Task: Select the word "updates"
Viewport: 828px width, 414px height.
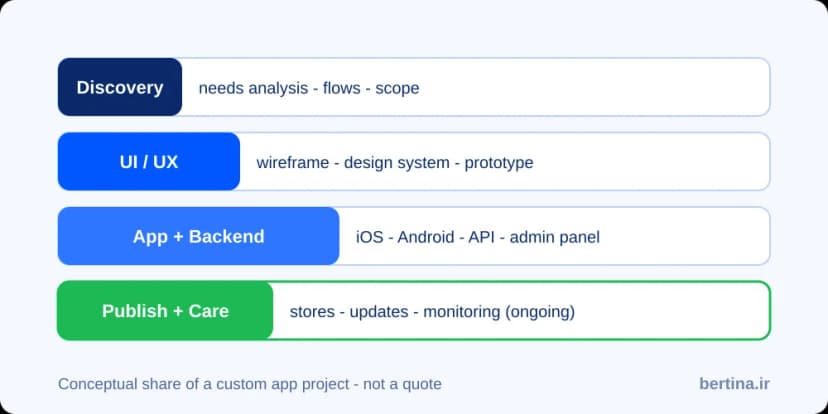Action: coord(379,312)
